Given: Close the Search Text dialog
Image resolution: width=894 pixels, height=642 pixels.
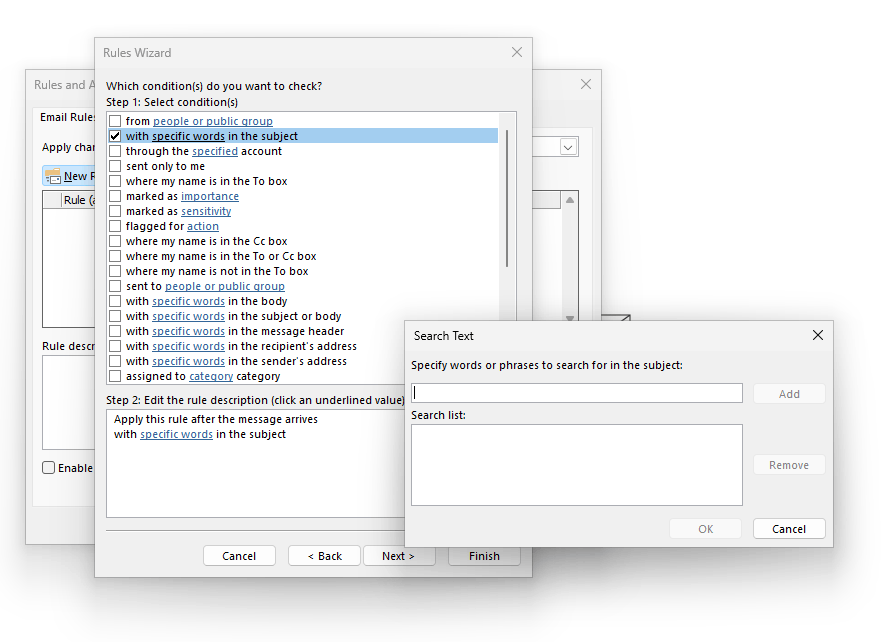Looking at the screenshot, I should tap(818, 335).
